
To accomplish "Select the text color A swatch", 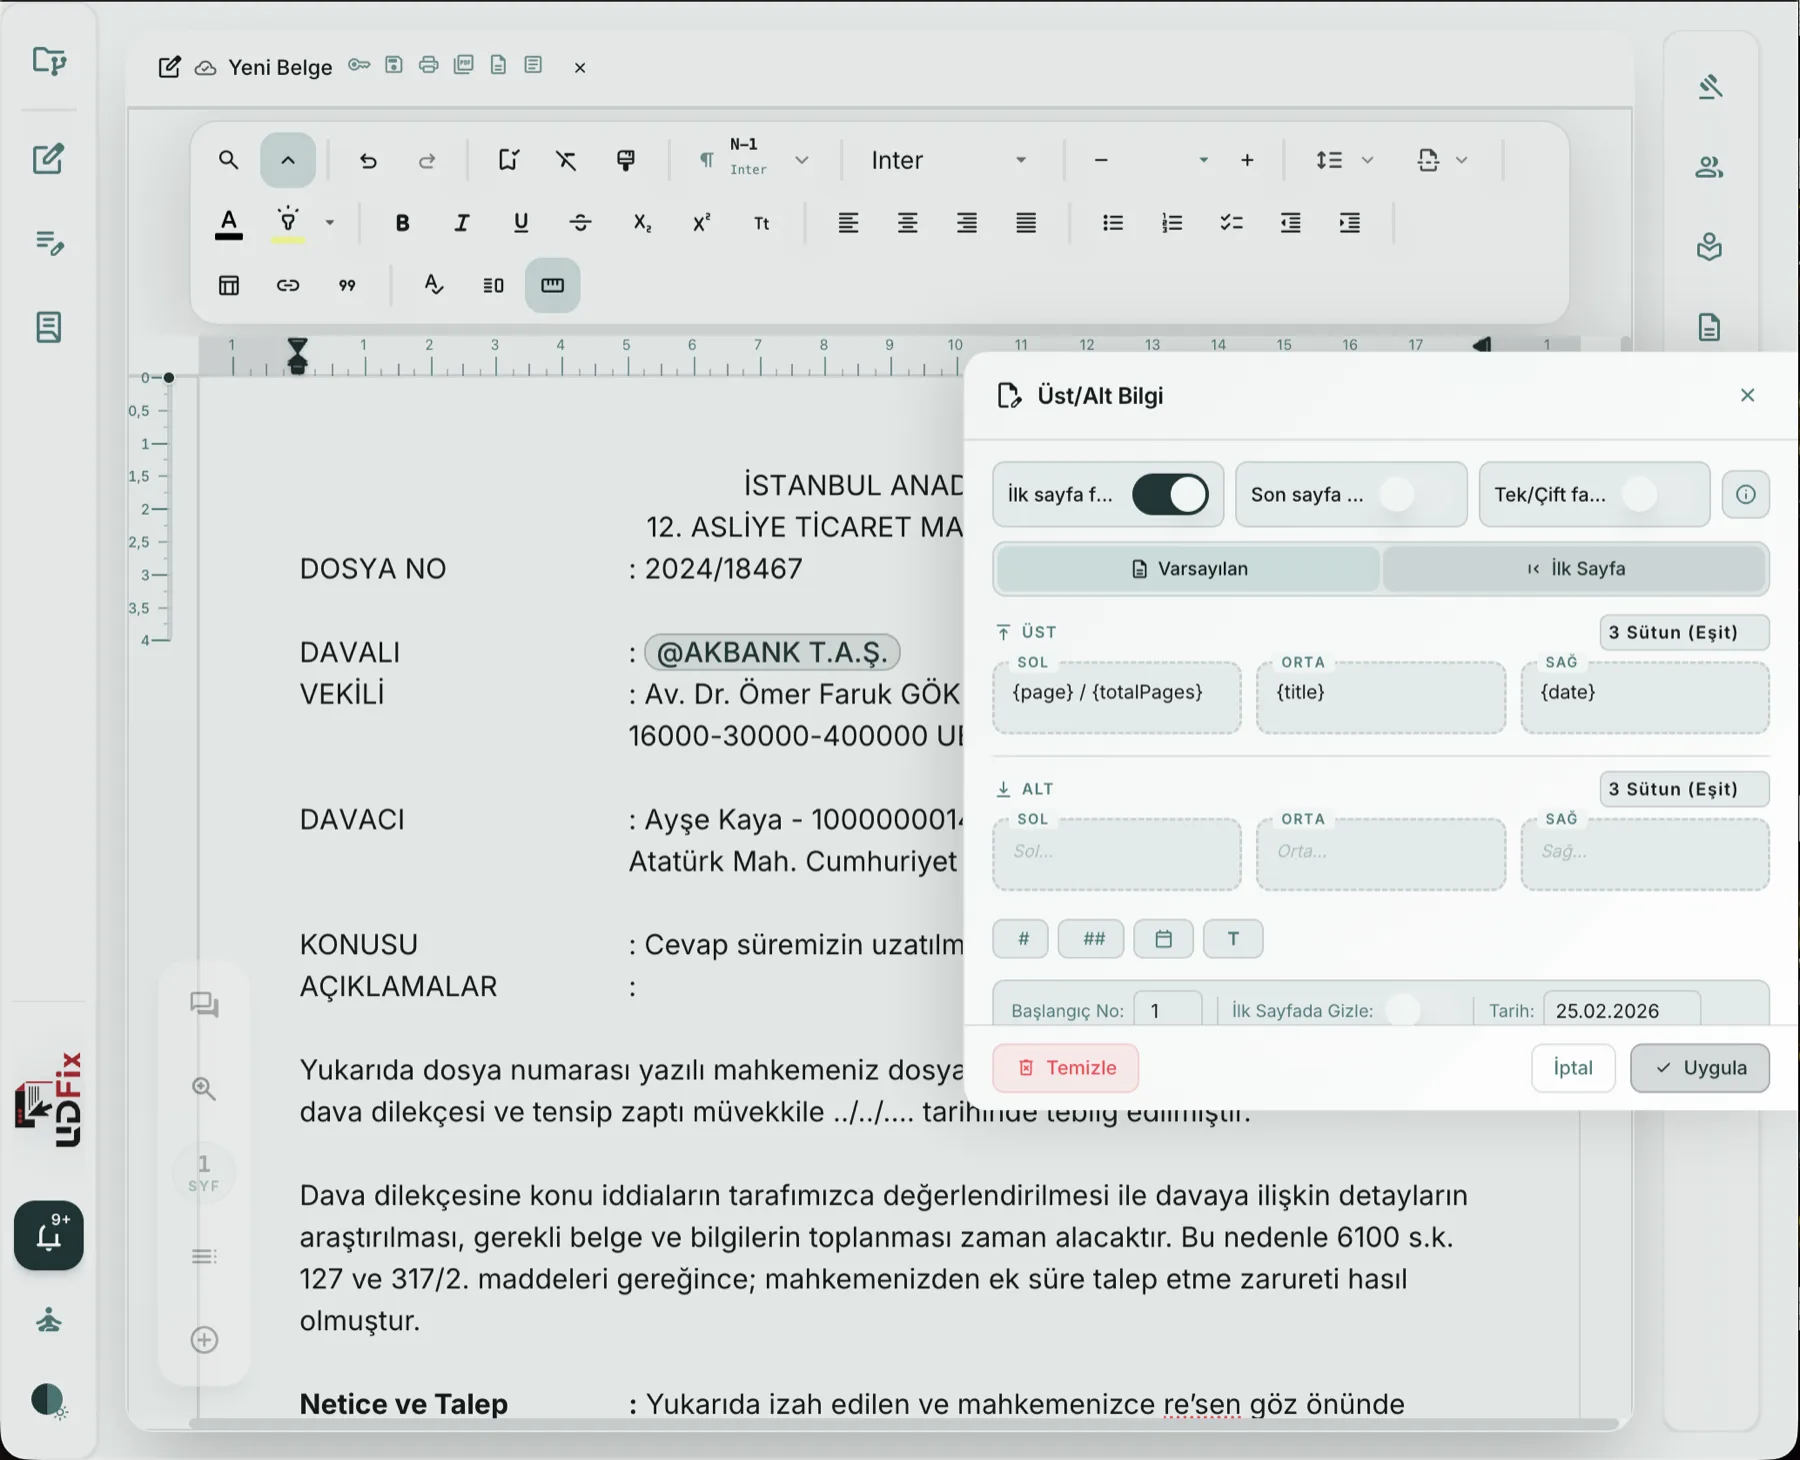I will [229, 223].
